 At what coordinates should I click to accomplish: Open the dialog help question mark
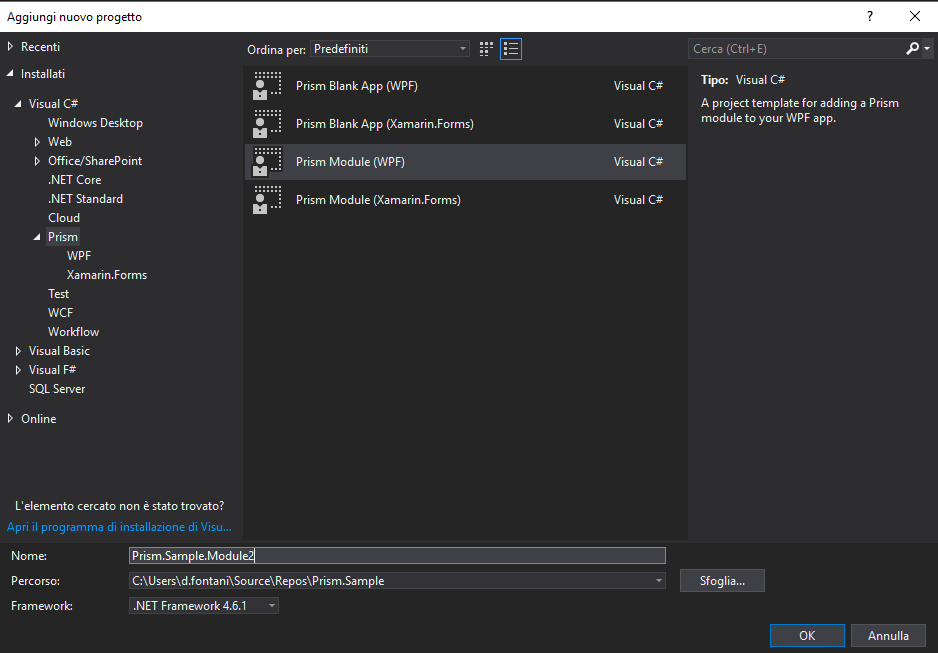click(869, 16)
